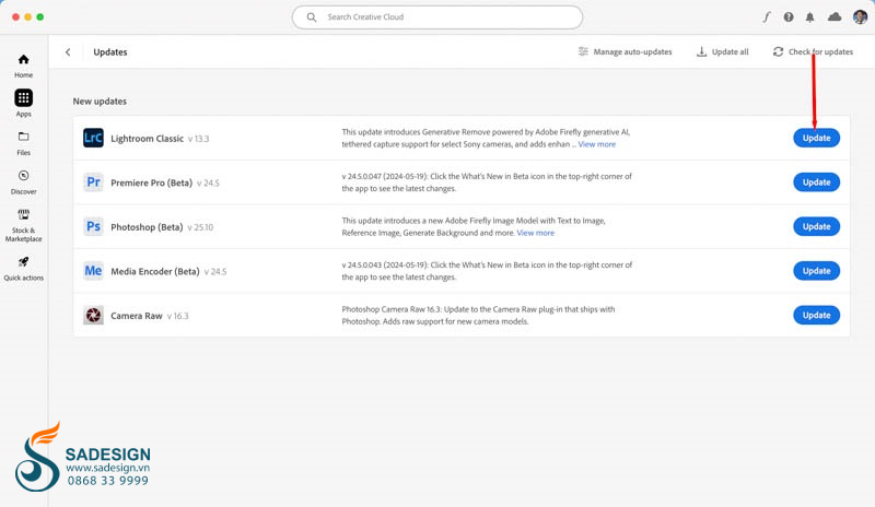
Task: Click the fonts icon in top bar
Action: (767, 17)
